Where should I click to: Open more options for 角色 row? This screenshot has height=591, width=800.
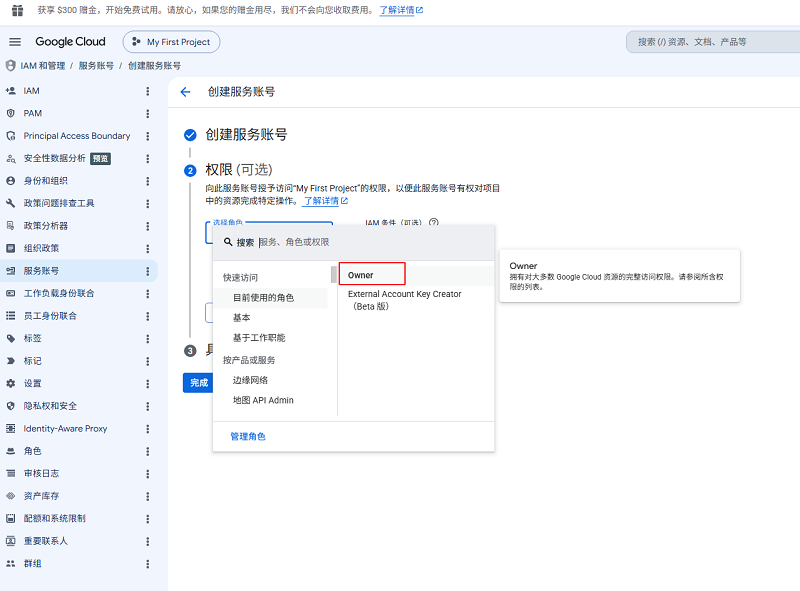148,451
